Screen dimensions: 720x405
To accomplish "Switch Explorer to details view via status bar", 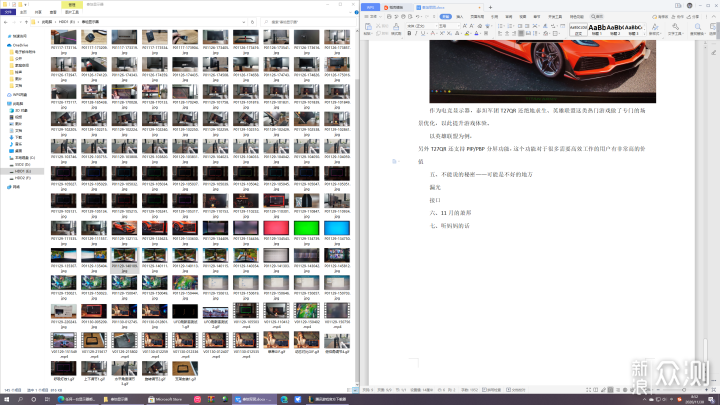I will click(x=349, y=390).
